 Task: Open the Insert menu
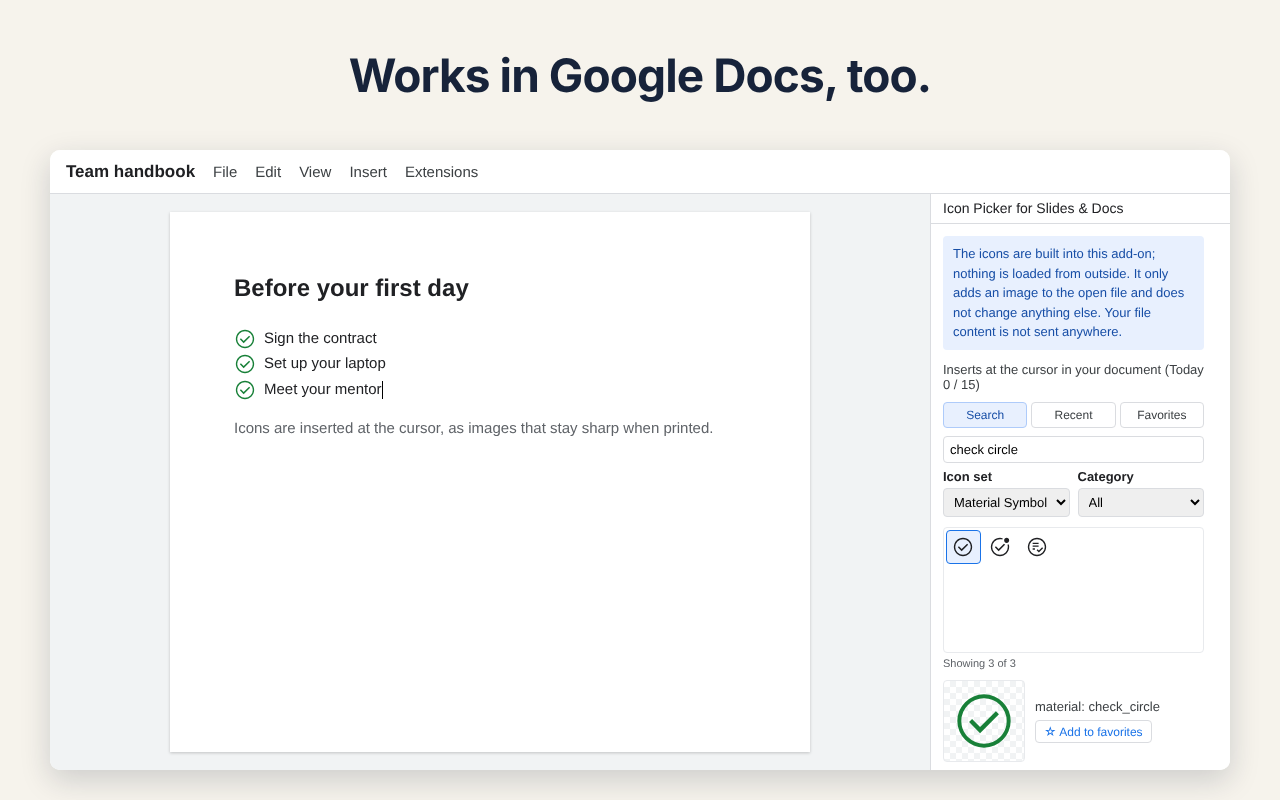click(x=368, y=172)
